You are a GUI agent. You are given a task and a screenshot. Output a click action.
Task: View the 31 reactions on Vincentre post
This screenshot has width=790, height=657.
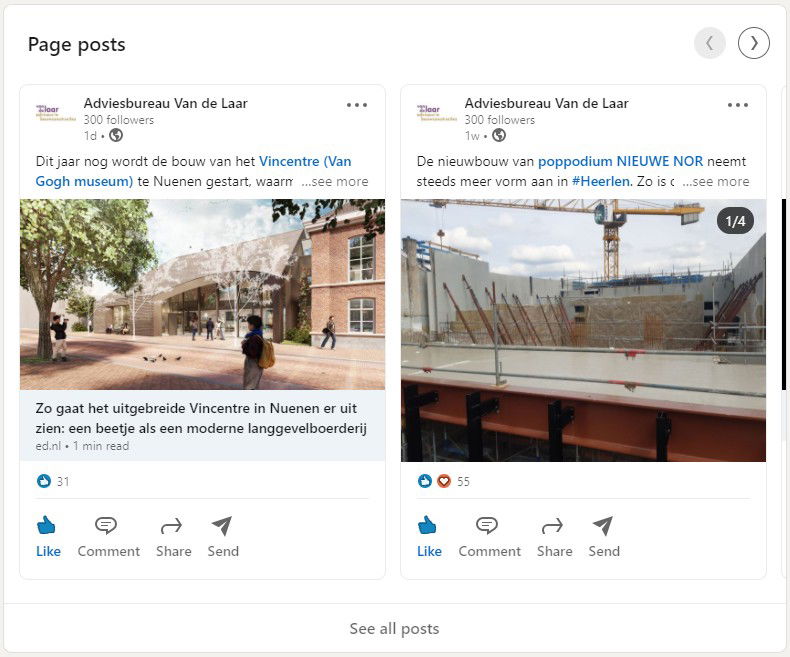(53, 481)
